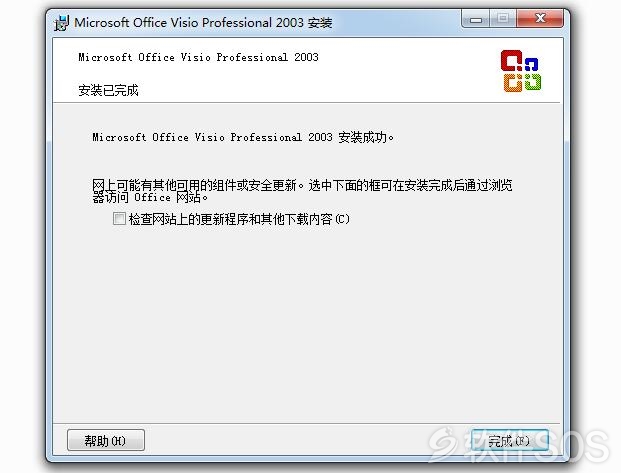Screen dimensions: 621x473
Task: Minimize the Visio 2003 setup window
Action: tap(476, 19)
